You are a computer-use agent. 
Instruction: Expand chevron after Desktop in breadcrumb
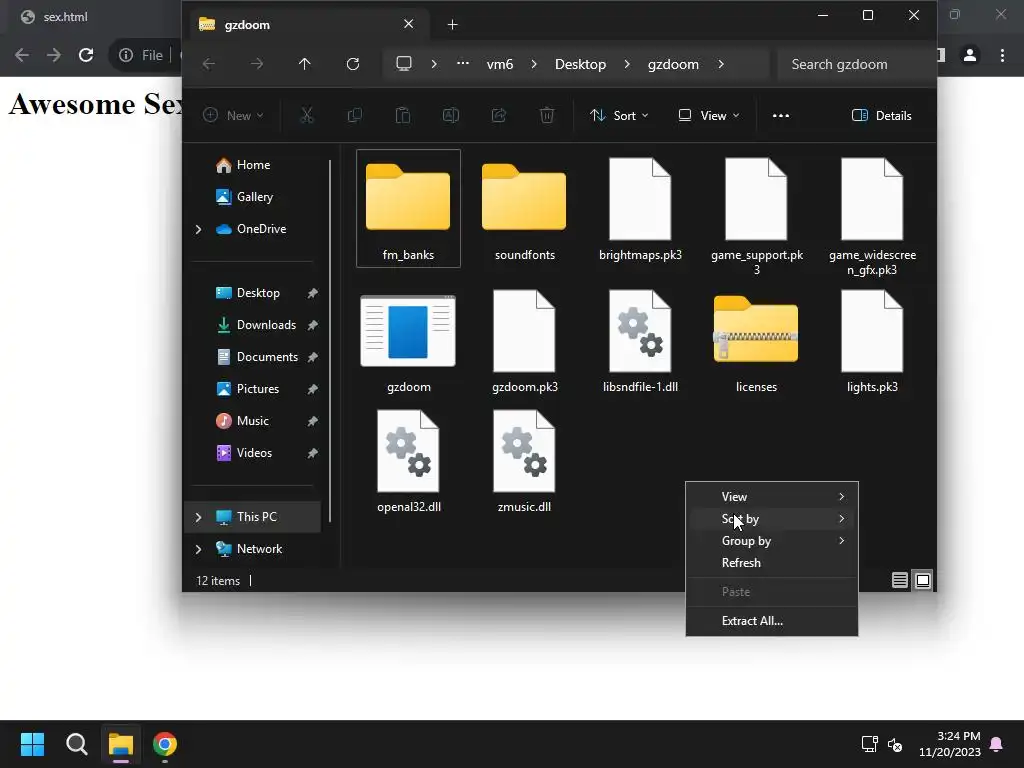click(627, 64)
